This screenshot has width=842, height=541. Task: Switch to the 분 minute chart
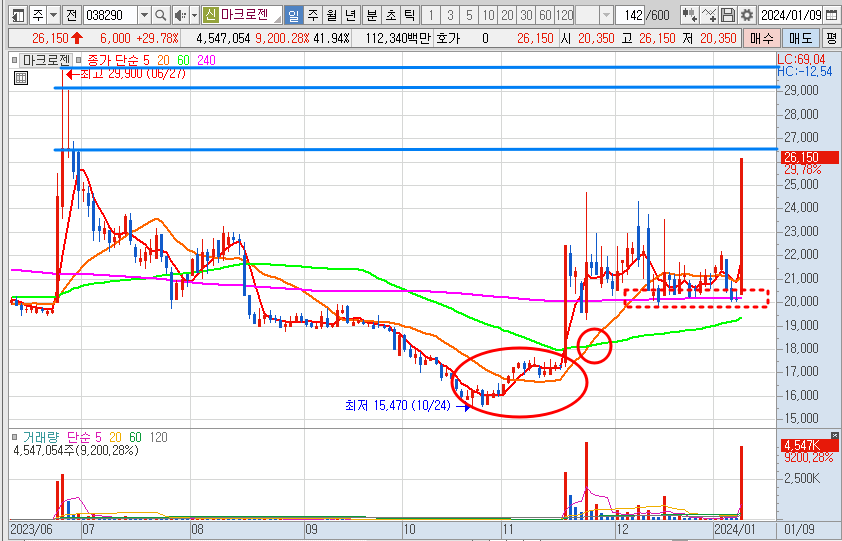tap(372, 15)
